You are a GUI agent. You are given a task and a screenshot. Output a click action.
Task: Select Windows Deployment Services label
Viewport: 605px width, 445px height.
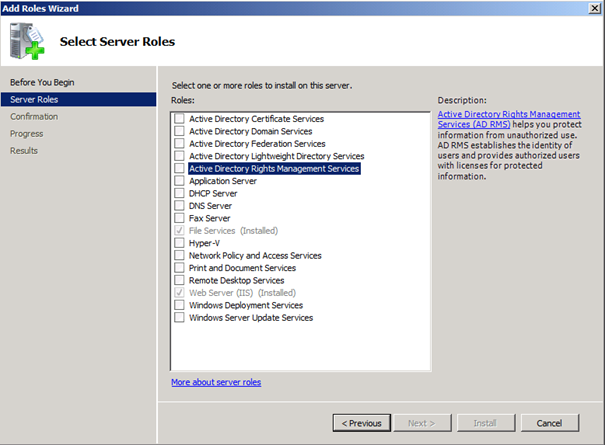(246, 305)
